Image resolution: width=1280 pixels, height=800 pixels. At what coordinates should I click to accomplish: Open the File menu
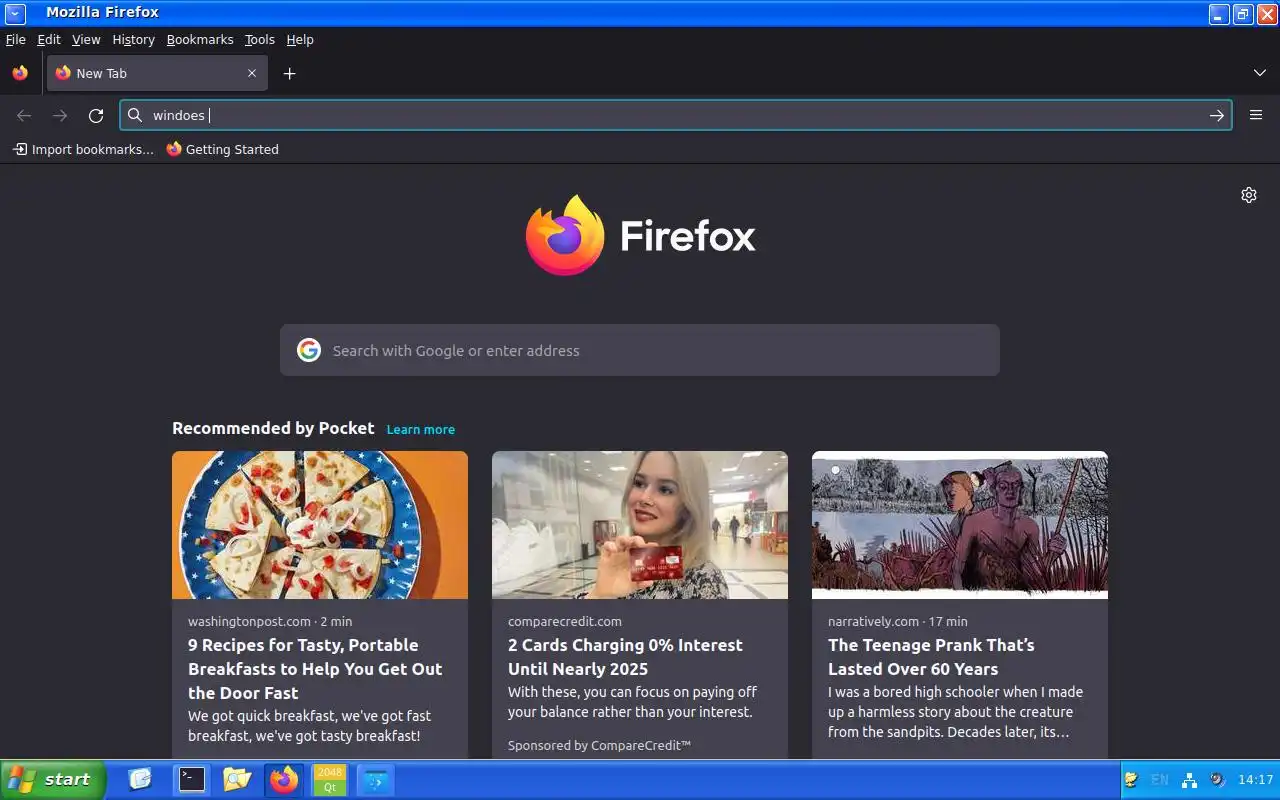(15, 39)
